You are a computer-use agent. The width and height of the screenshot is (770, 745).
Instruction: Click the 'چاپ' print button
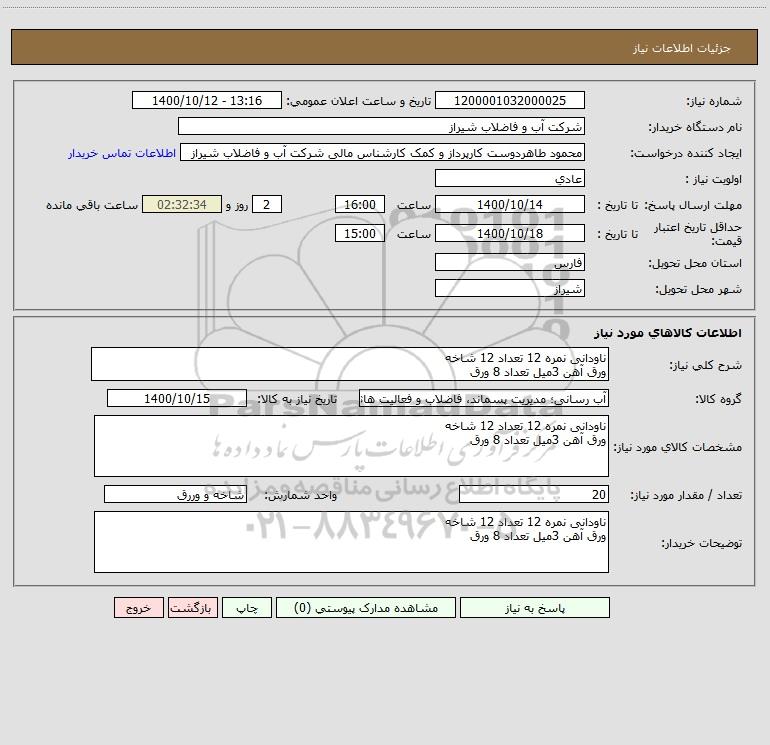click(247, 607)
